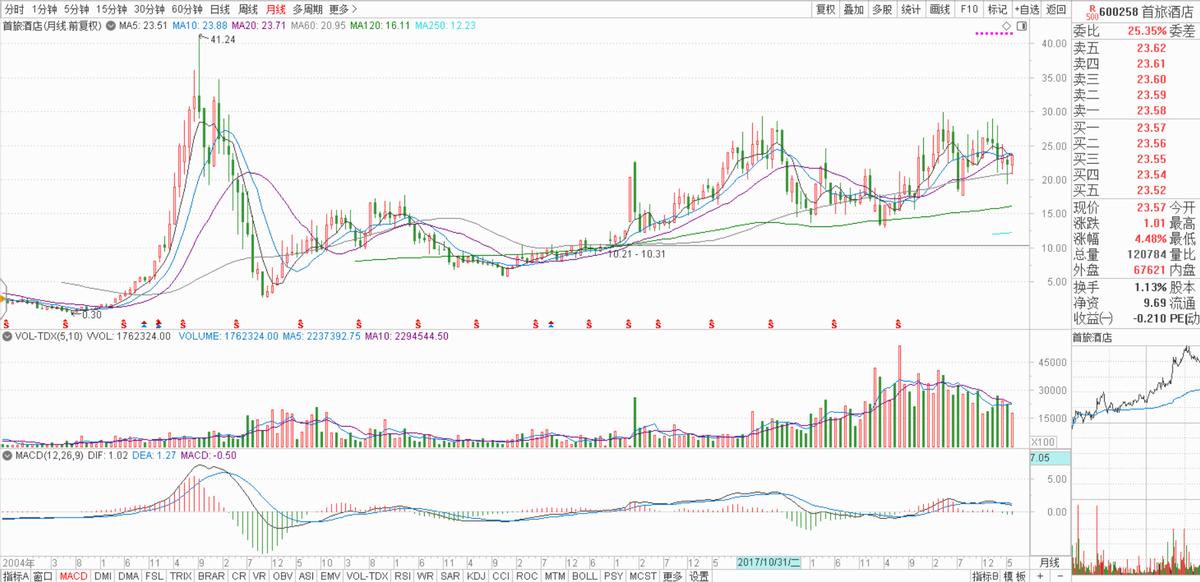Open the 复权 adjustment menu

point(825,8)
